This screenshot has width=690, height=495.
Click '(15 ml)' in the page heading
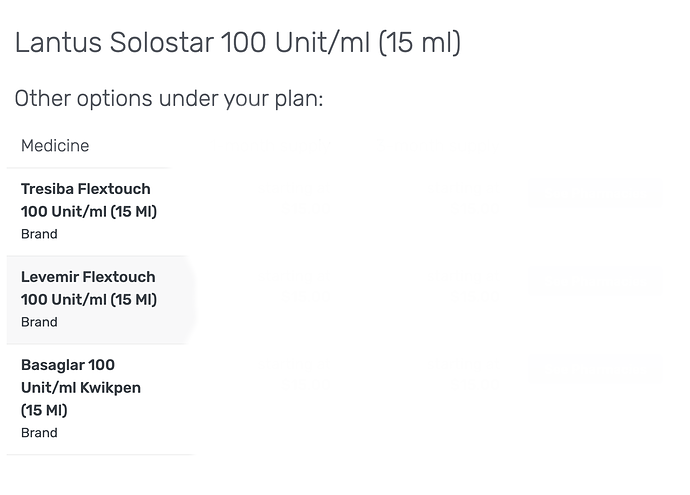click(x=419, y=44)
